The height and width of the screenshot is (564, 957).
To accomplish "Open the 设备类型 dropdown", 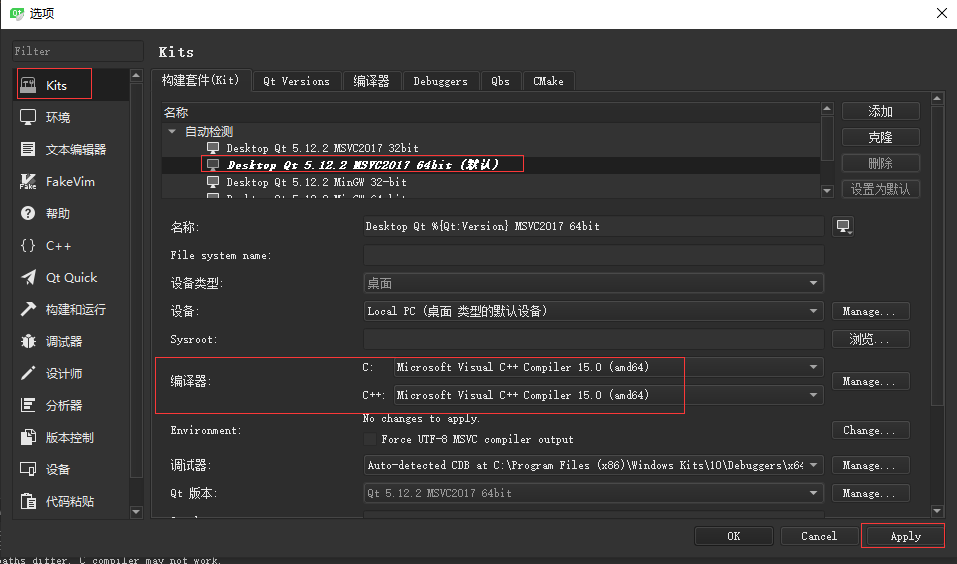I will point(593,283).
